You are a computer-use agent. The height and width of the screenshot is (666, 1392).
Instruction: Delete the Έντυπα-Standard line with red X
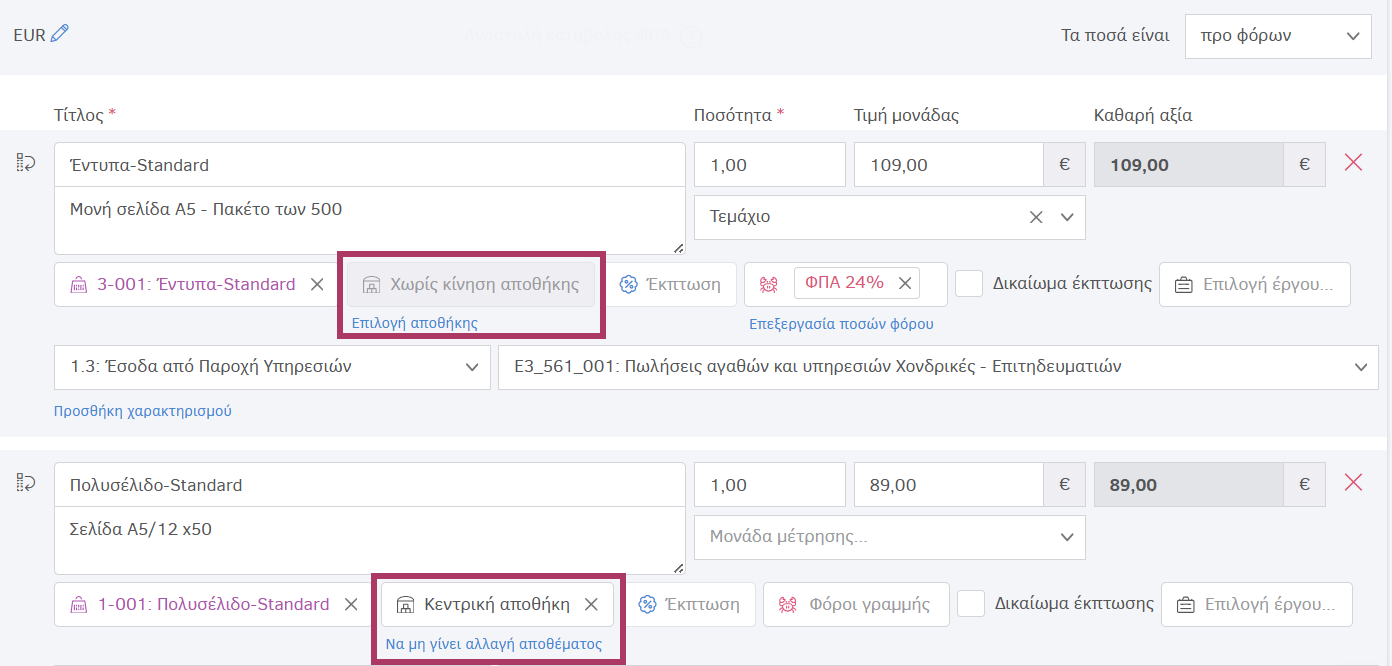pyautogui.click(x=1353, y=163)
